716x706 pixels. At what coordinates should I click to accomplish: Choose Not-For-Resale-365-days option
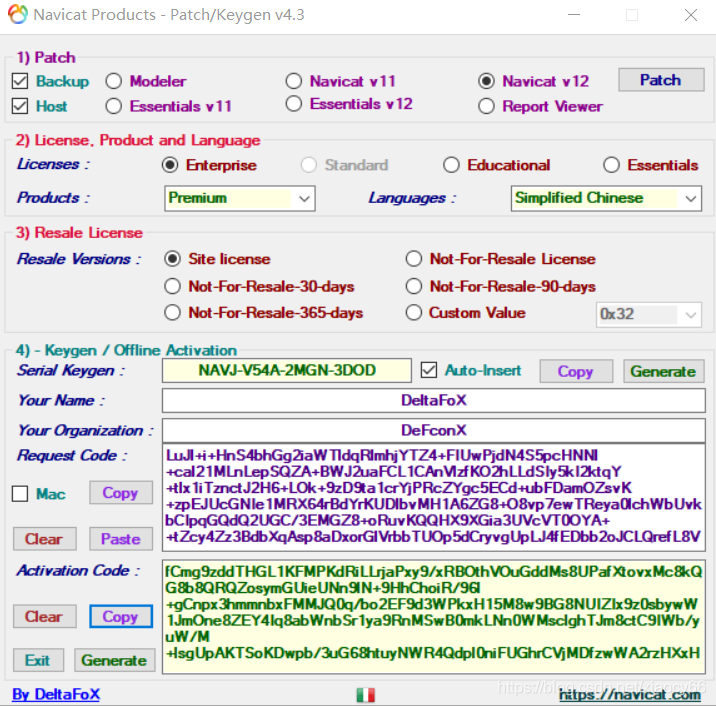click(x=172, y=313)
